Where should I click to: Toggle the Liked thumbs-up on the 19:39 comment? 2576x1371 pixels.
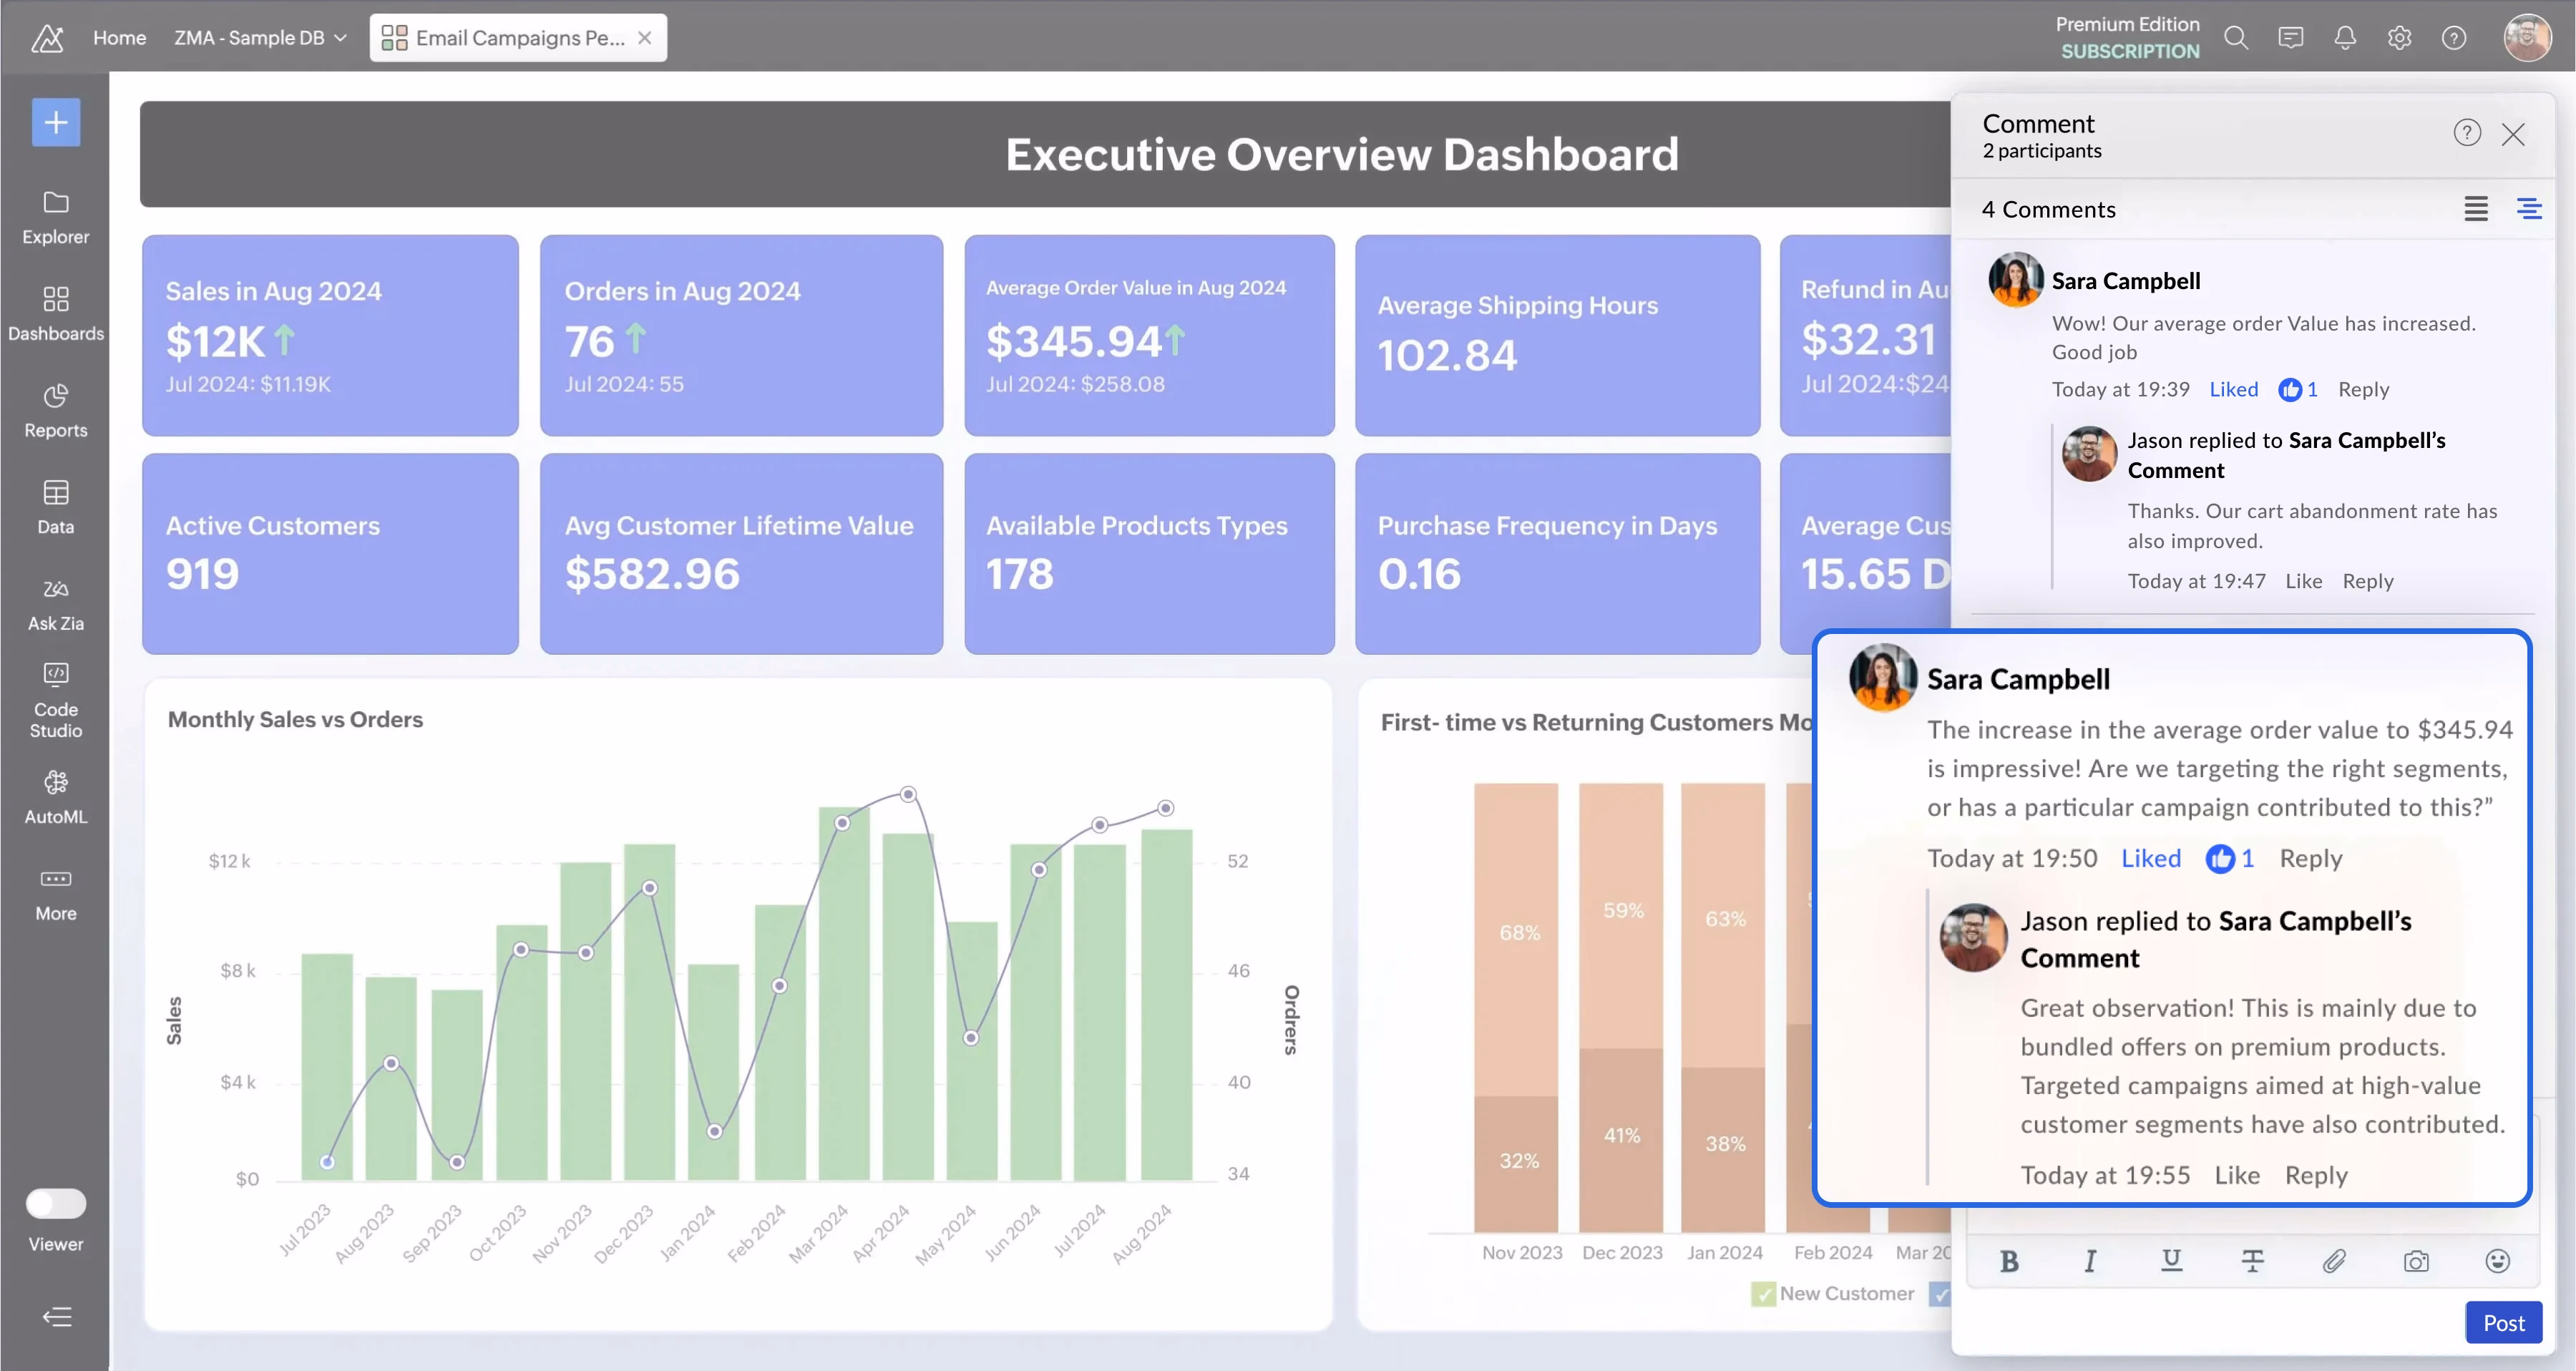[2290, 390]
